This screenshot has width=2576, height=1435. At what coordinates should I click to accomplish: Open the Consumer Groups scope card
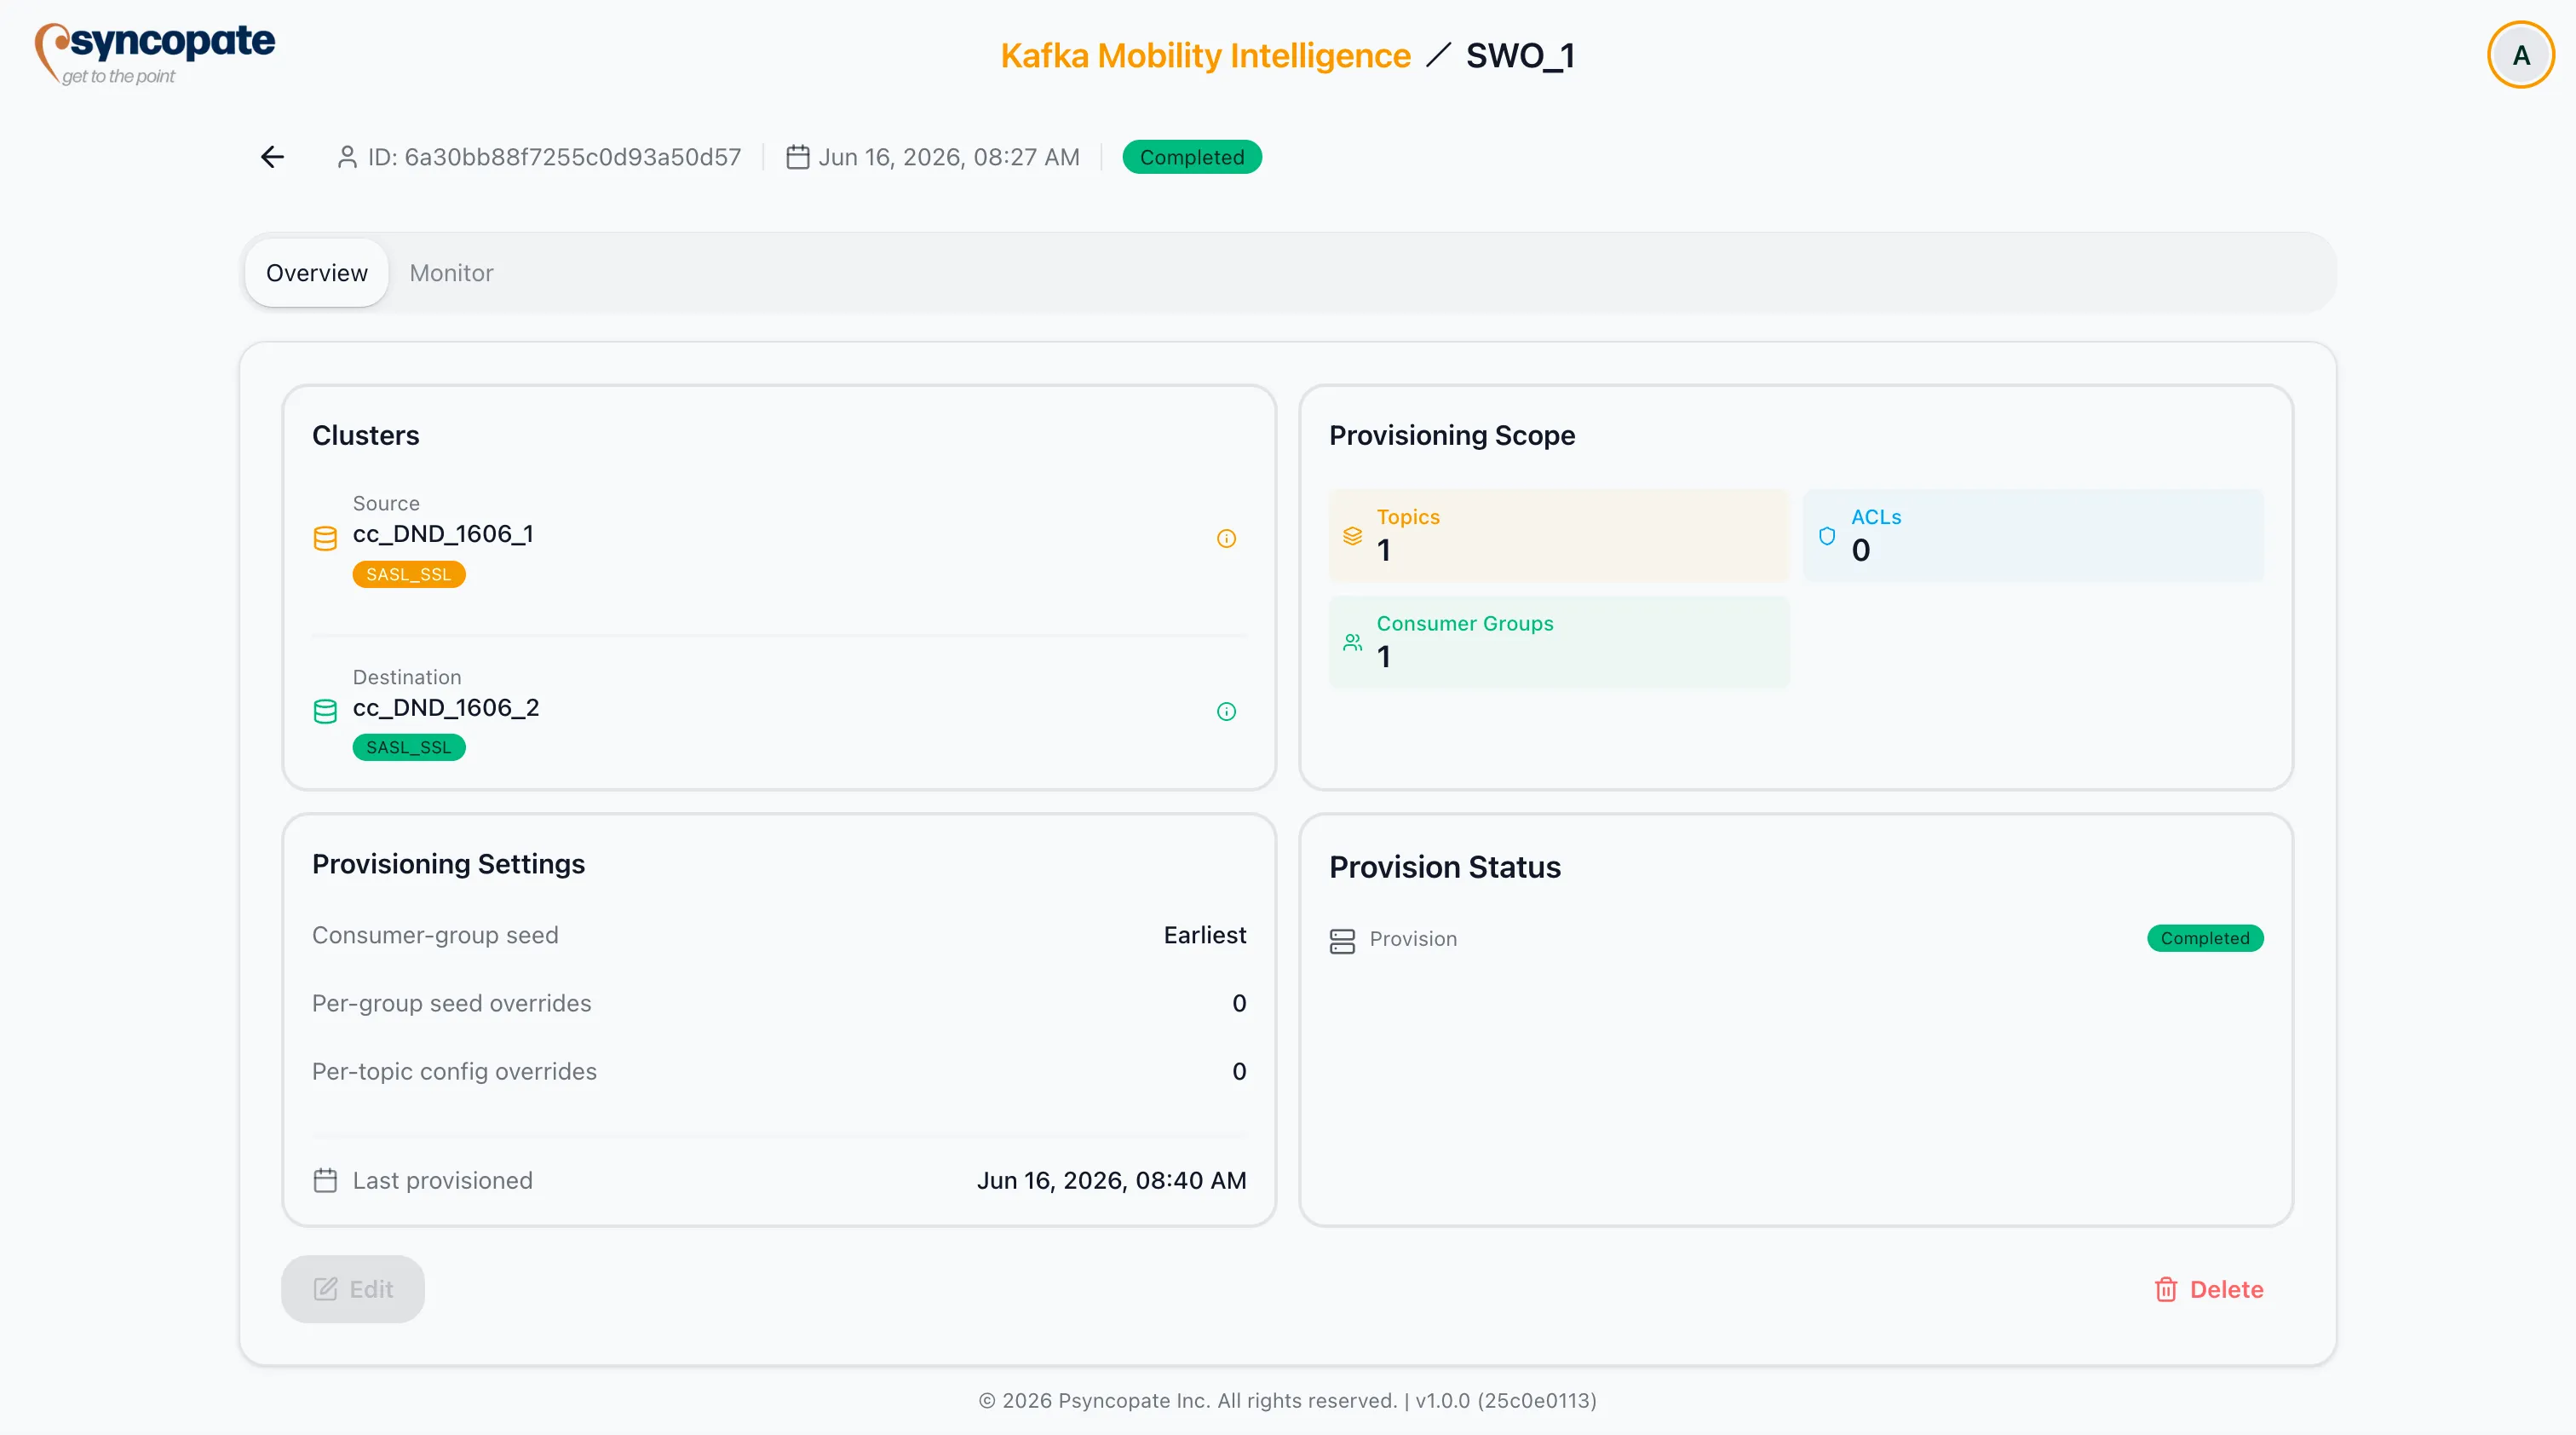[1558, 642]
